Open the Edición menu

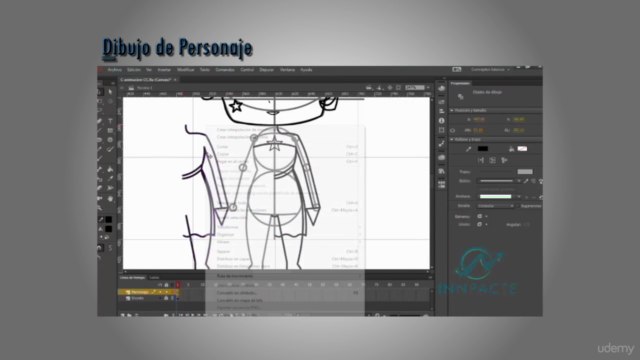pyautogui.click(x=133, y=70)
